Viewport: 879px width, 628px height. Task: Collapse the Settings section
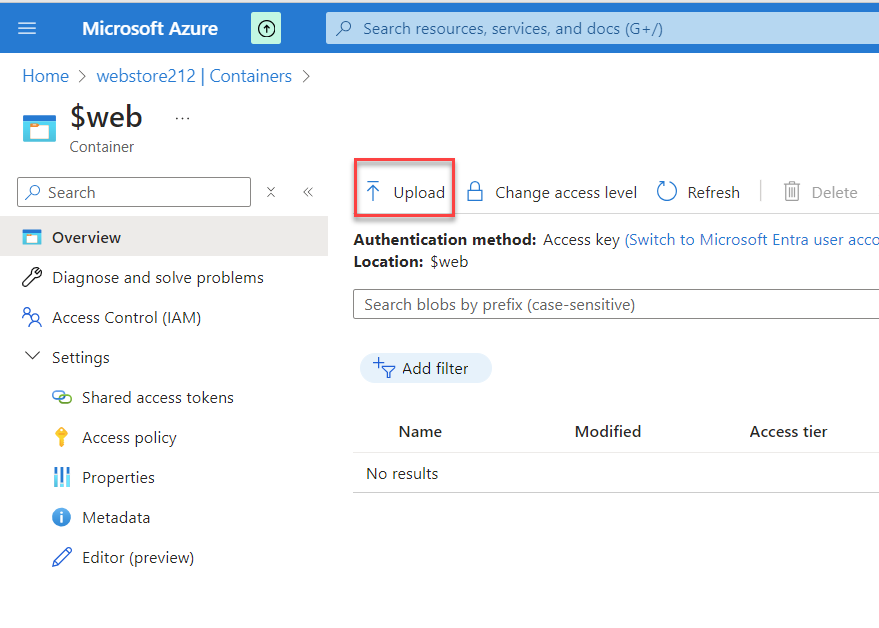(x=33, y=357)
